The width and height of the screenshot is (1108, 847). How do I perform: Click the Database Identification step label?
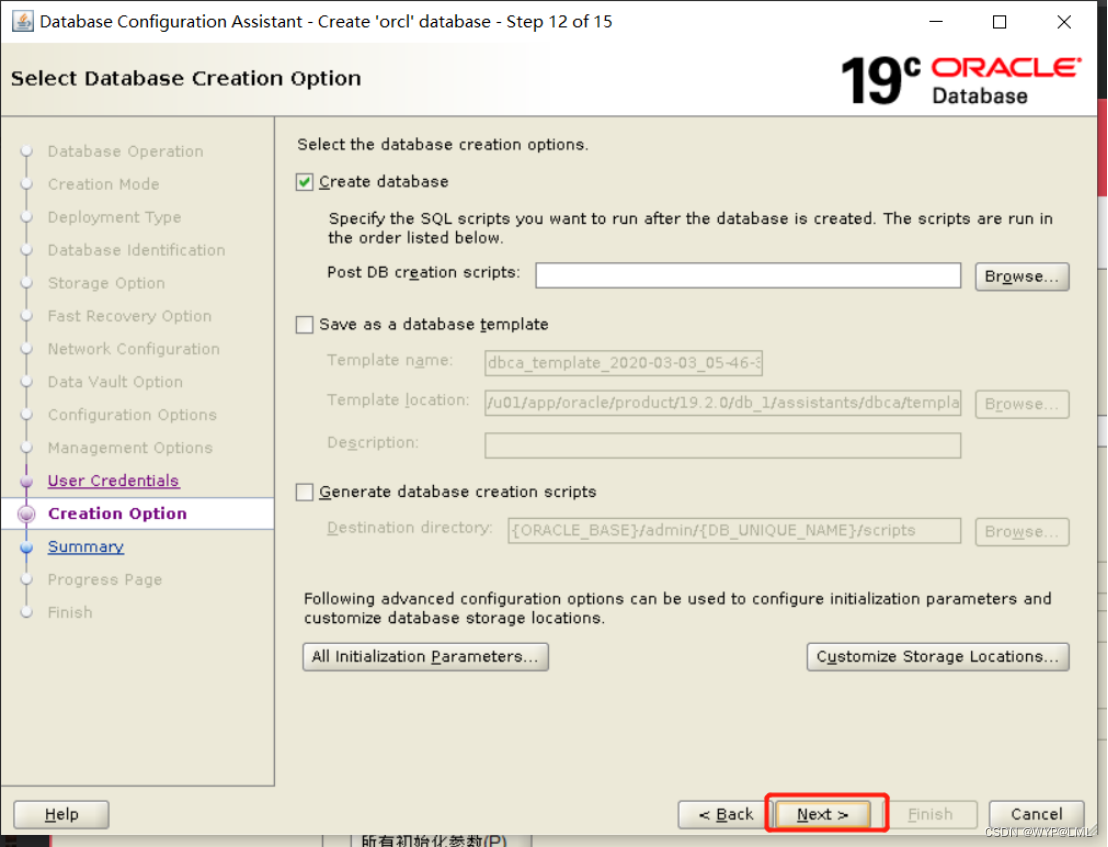(x=136, y=250)
